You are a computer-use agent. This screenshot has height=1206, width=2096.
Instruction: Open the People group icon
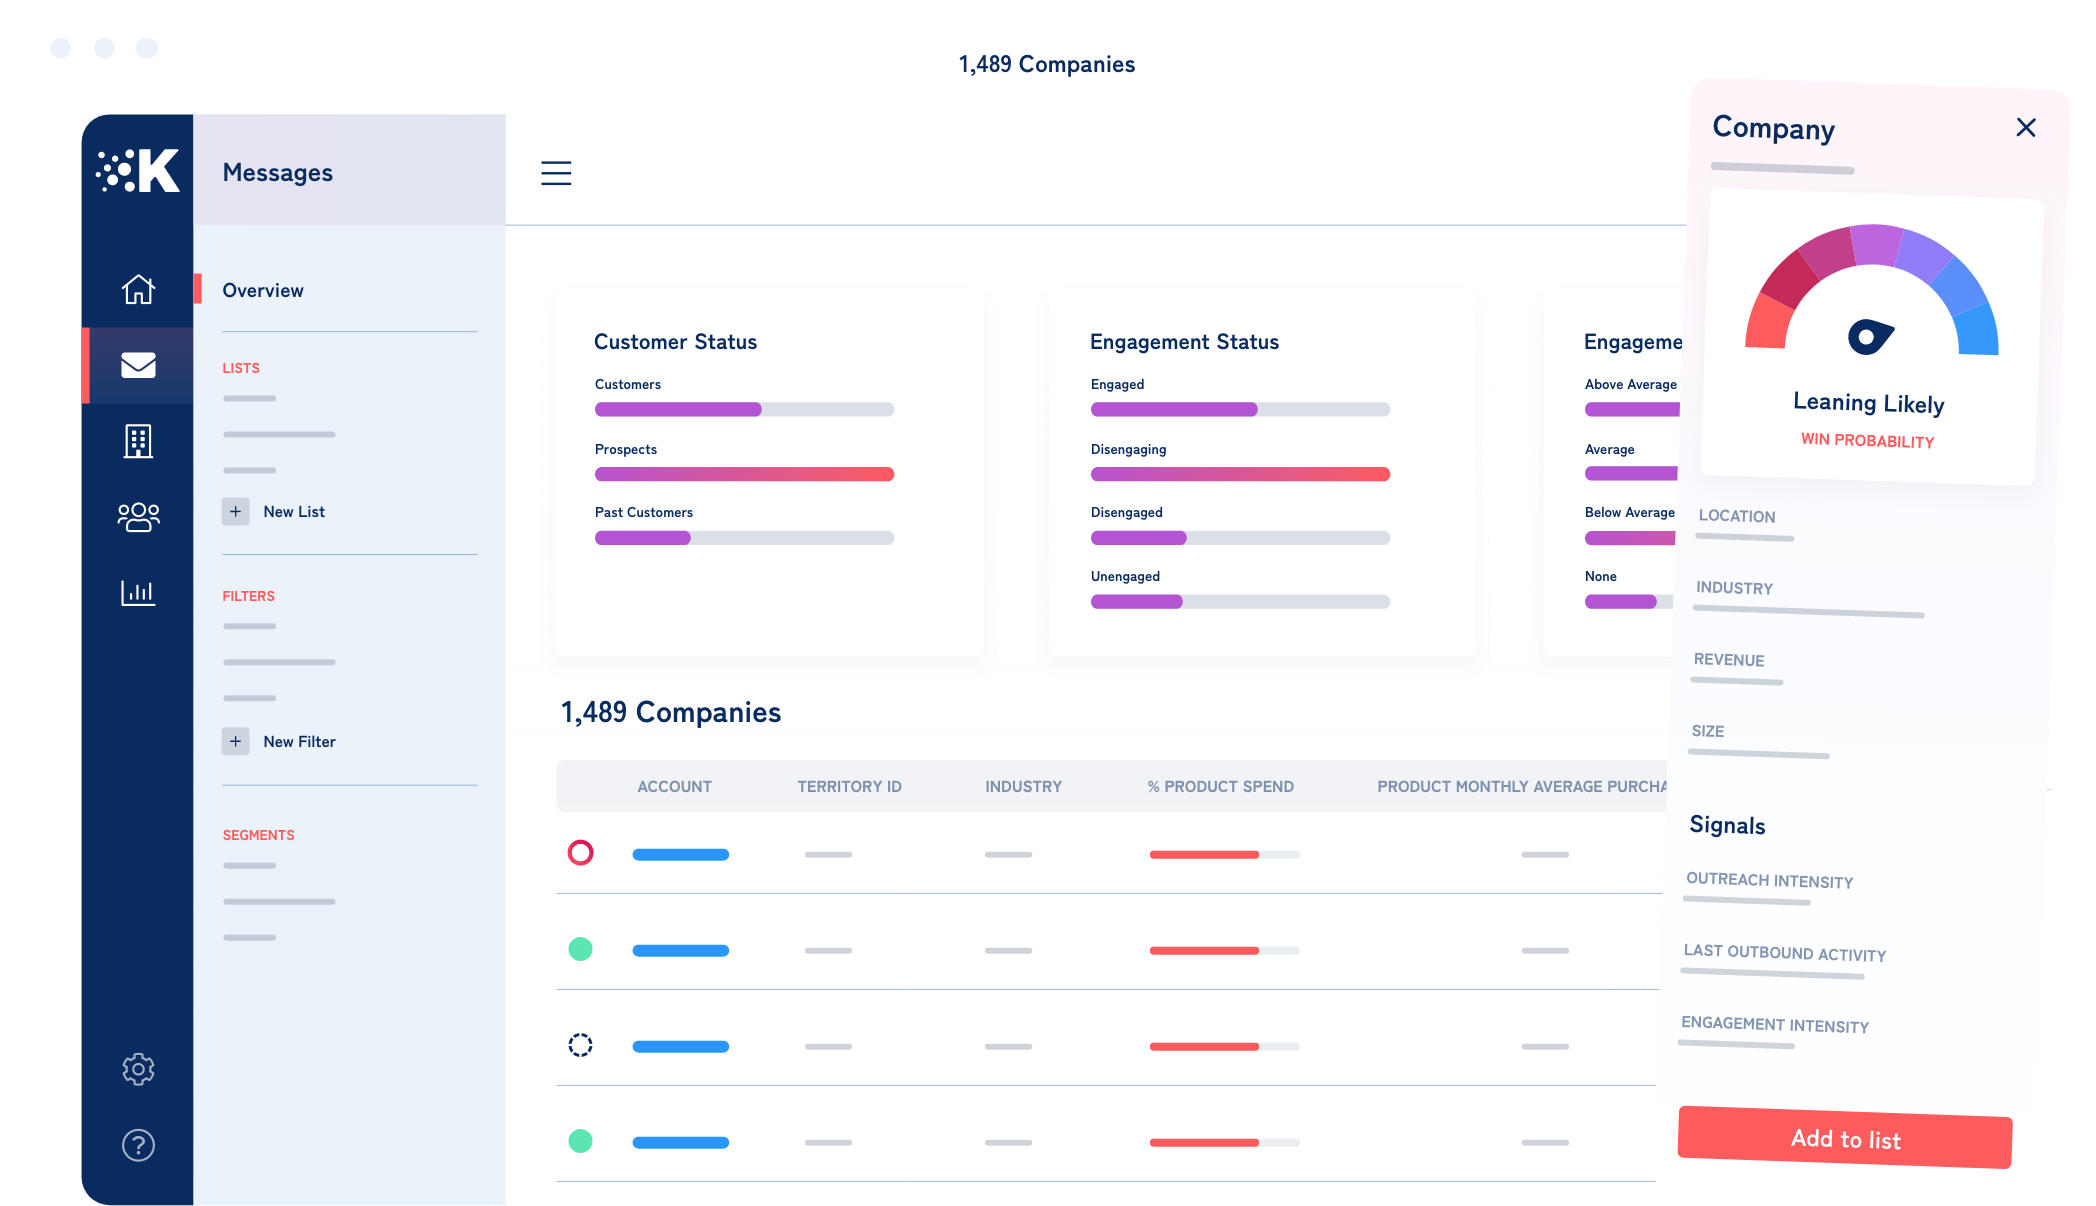pos(138,517)
